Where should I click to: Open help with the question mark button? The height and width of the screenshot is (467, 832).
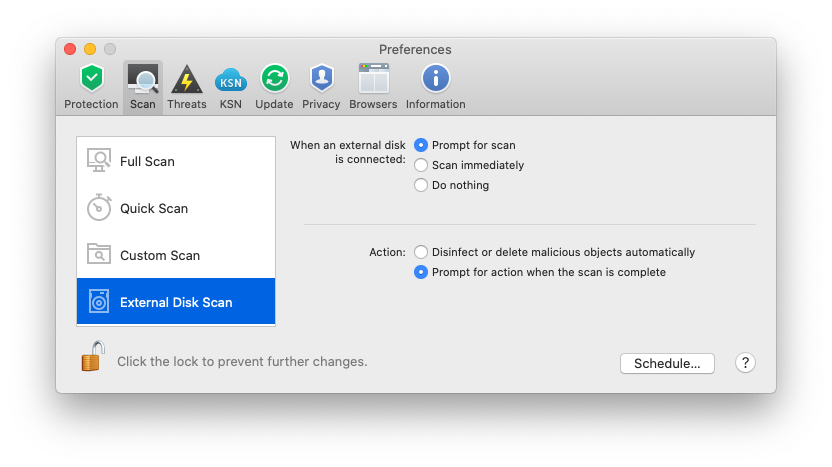point(745,363)
